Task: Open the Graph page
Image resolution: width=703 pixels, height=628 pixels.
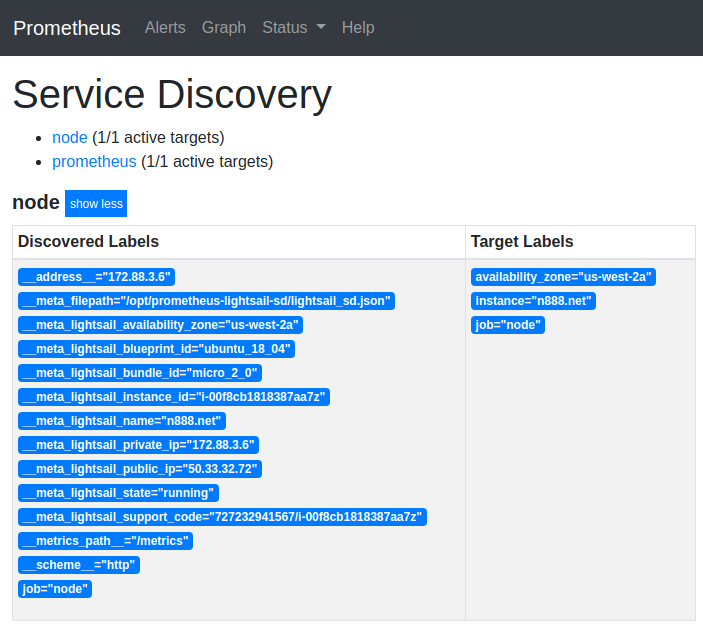Action: 224,28
